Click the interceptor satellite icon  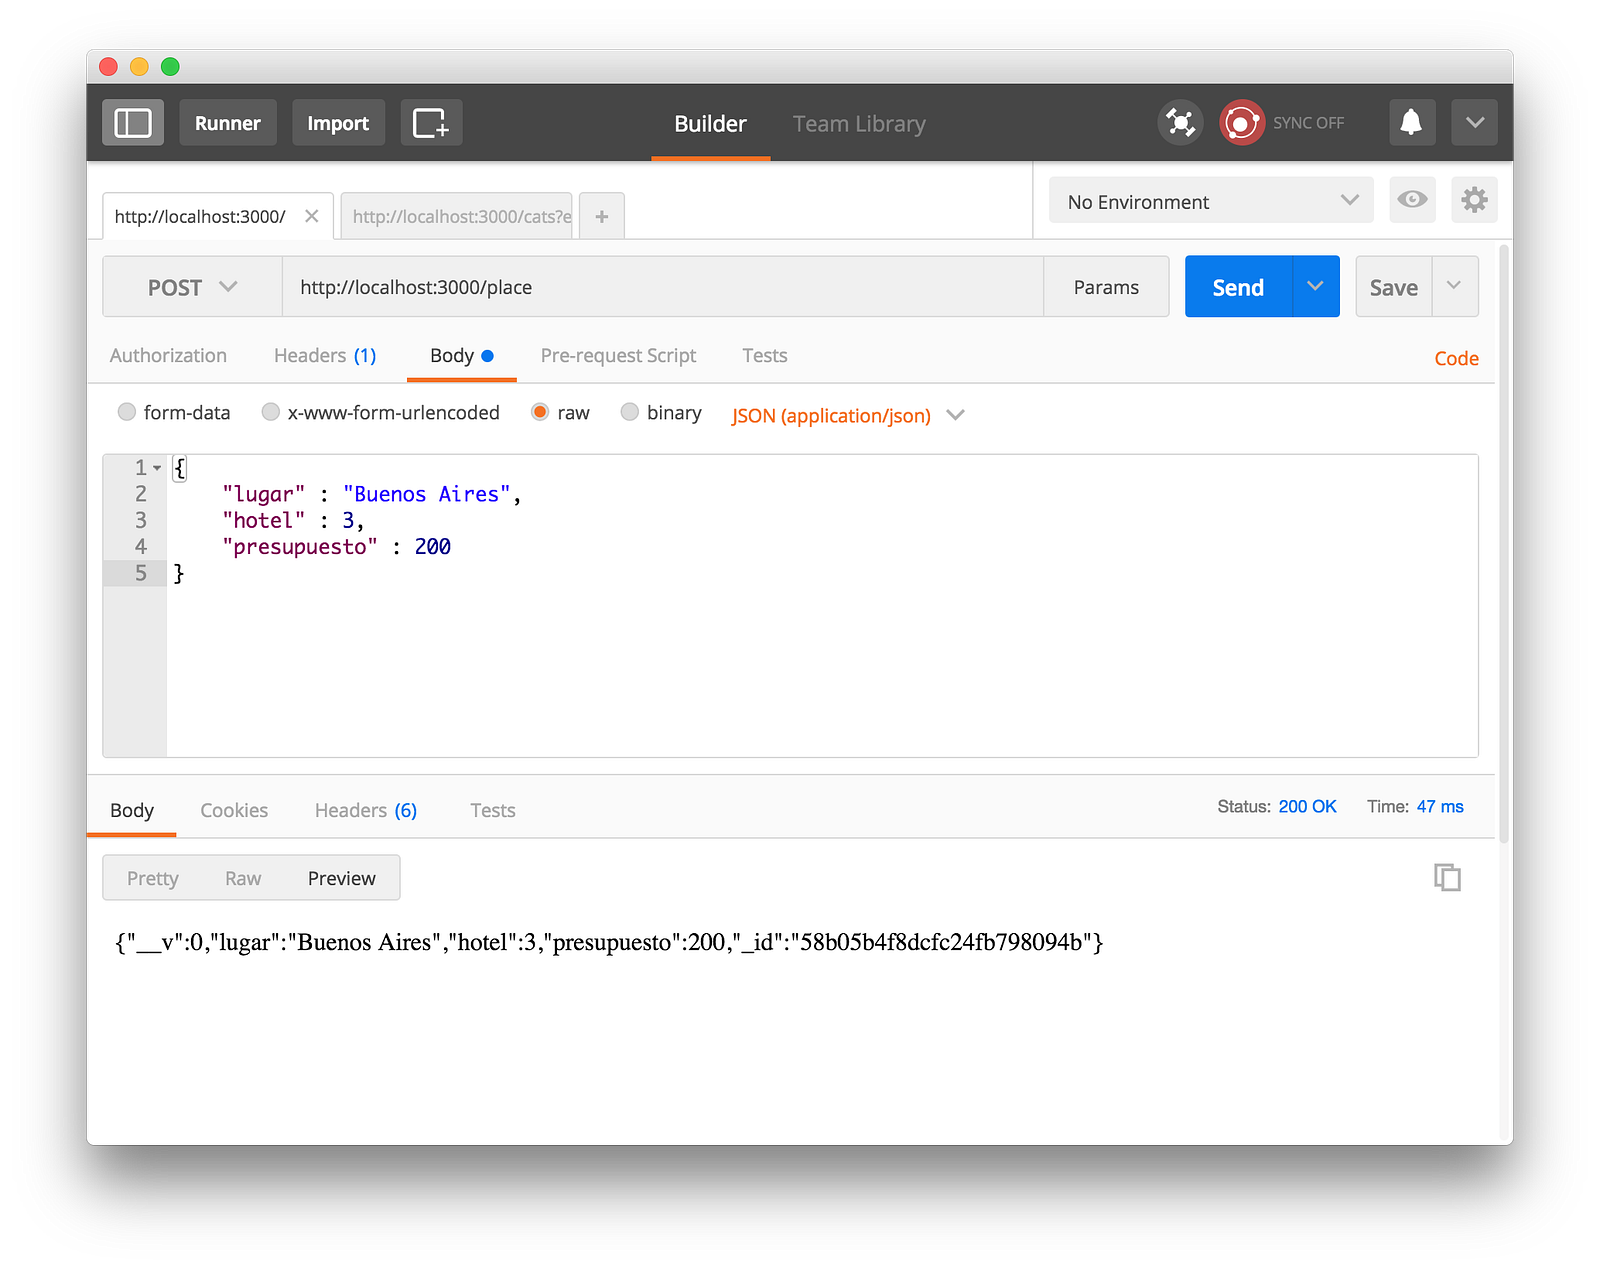coord(1180,123)
